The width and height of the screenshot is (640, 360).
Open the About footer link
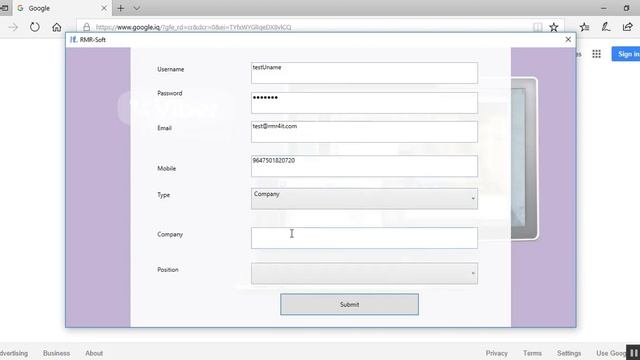(x=94, y=353)
